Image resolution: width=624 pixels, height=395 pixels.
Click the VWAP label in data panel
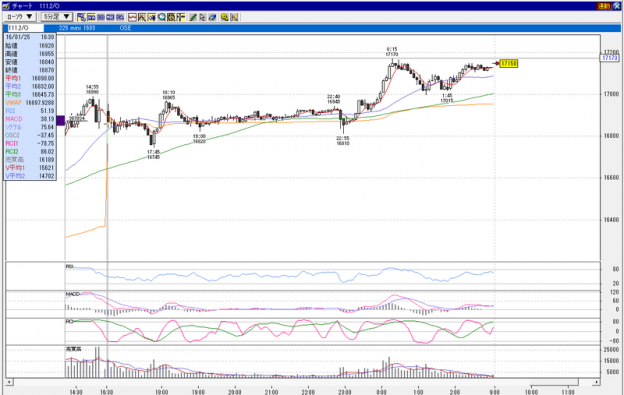pyautogui.click(x=14, y=103)
